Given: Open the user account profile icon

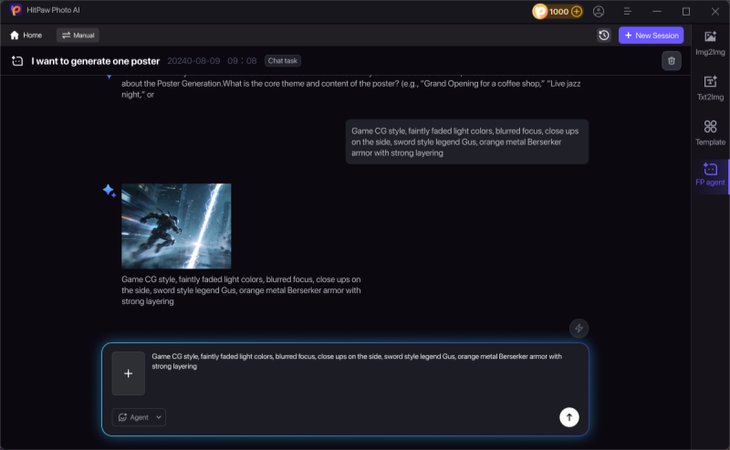Looking at the screenshot, I should point(599,11).
